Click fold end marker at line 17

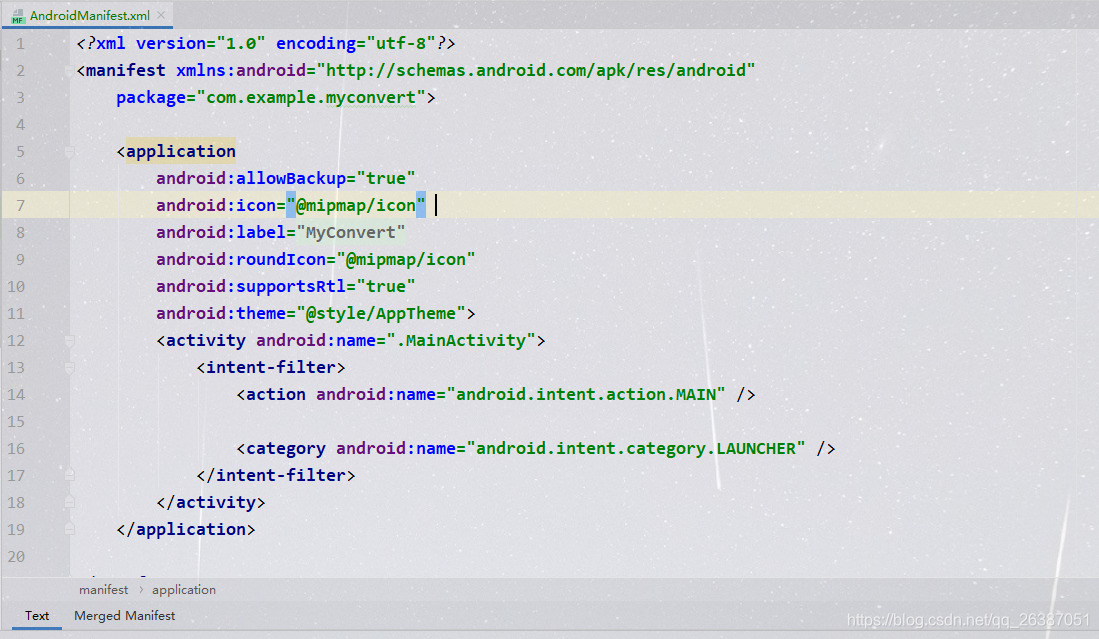click(x=69, y=475)
